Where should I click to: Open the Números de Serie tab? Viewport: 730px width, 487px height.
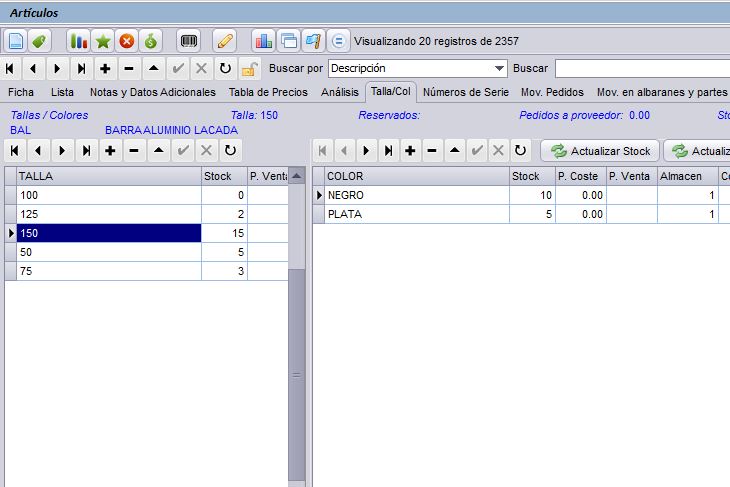point(466,92)
